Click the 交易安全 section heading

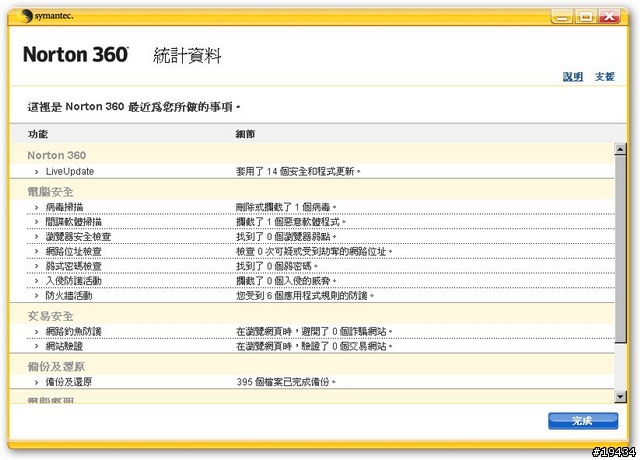(x=50, y=316)
